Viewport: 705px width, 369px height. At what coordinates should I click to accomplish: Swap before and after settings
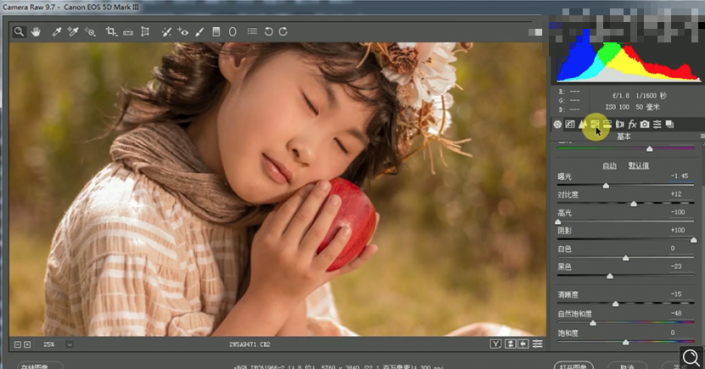pos(510,344)
